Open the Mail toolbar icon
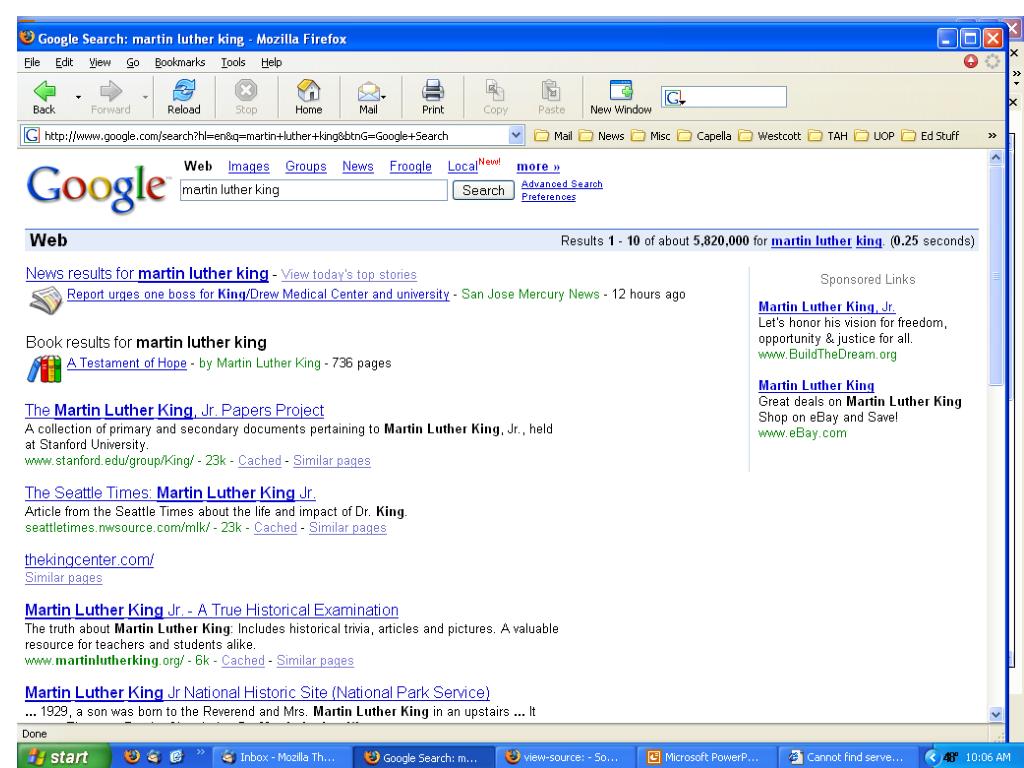 click(x=368, y=91)
